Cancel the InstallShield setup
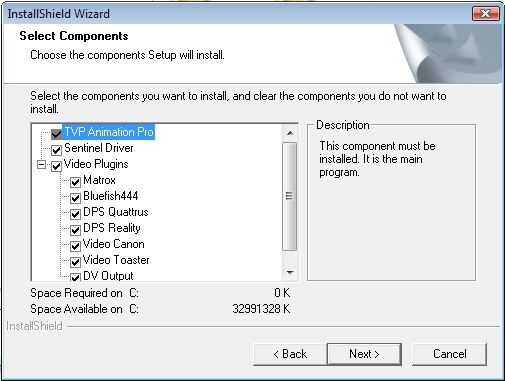Screen dimensions: 505x381 [449, 354]
